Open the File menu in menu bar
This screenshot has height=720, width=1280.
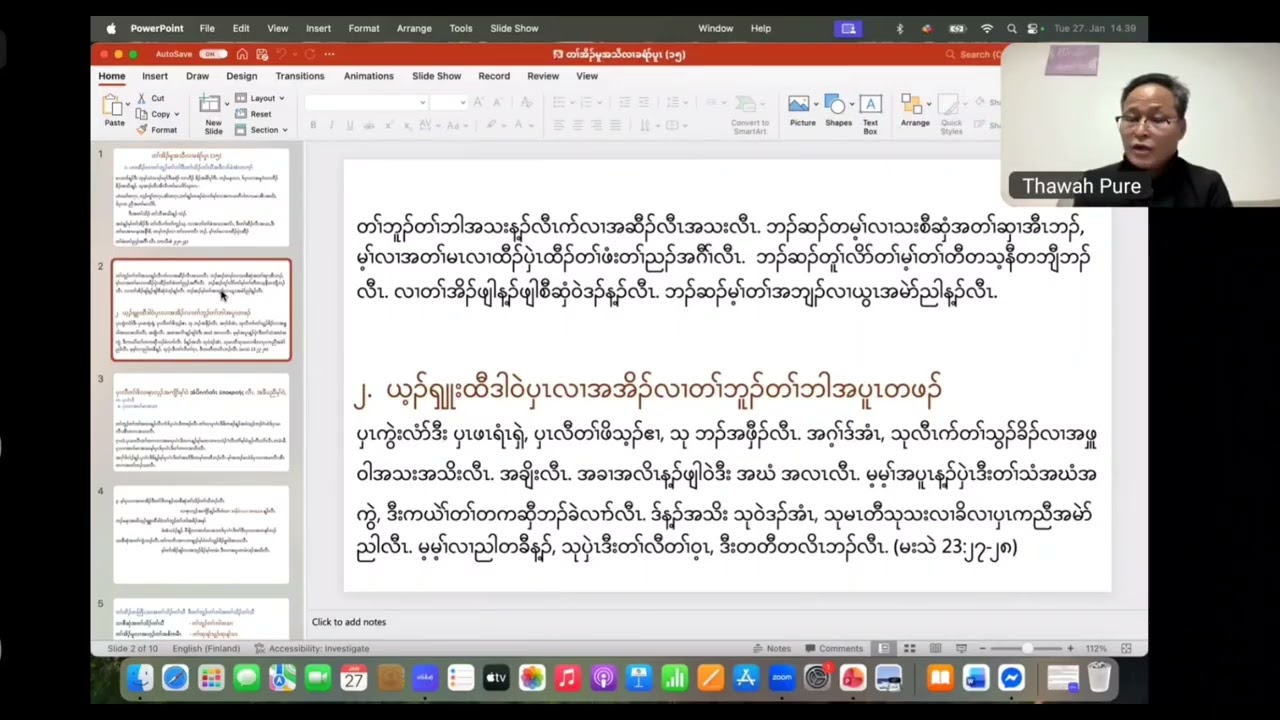[207, 28]
